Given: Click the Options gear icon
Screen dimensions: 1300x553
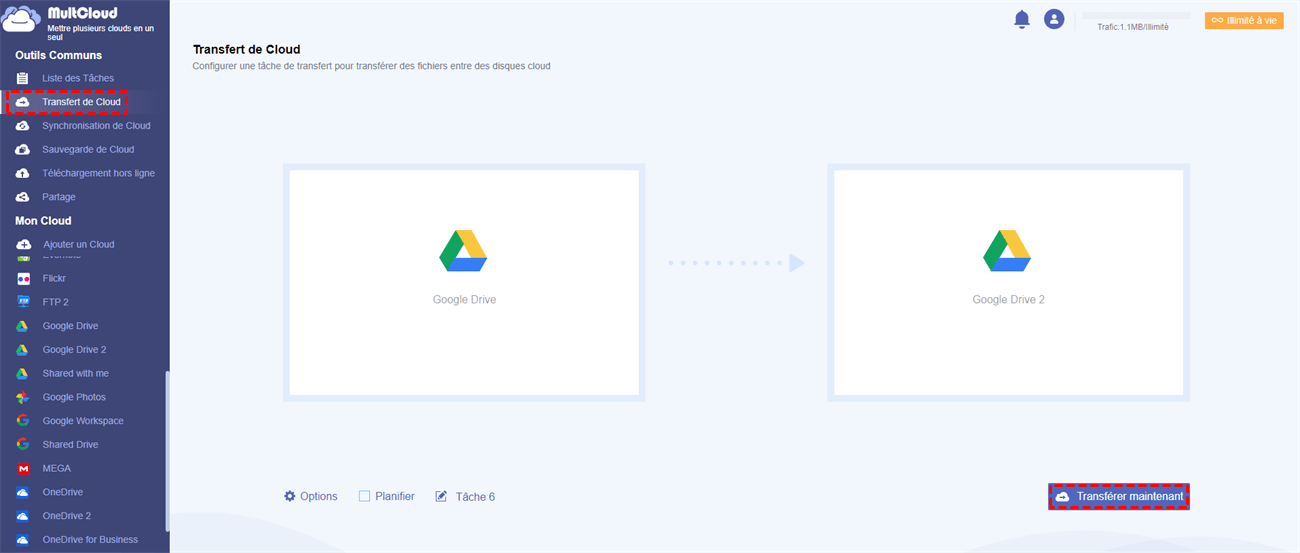Looking at the screenshot, I should point(290,496).
